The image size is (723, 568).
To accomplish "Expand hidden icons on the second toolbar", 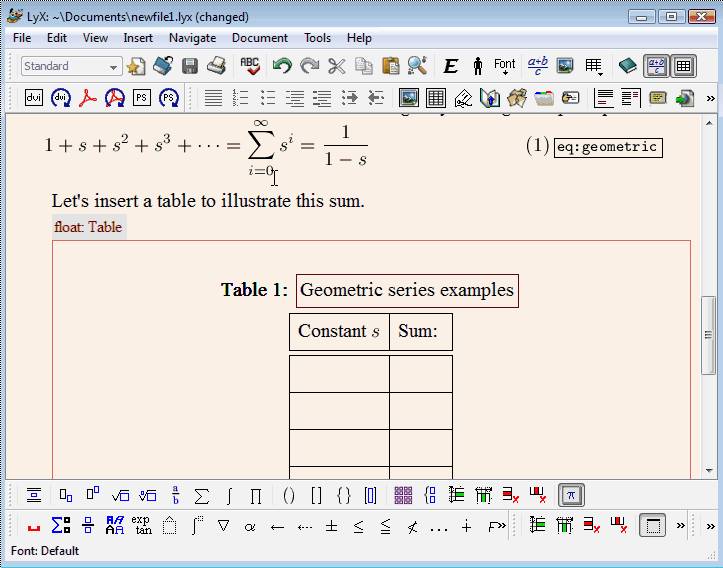I will 710,98.
